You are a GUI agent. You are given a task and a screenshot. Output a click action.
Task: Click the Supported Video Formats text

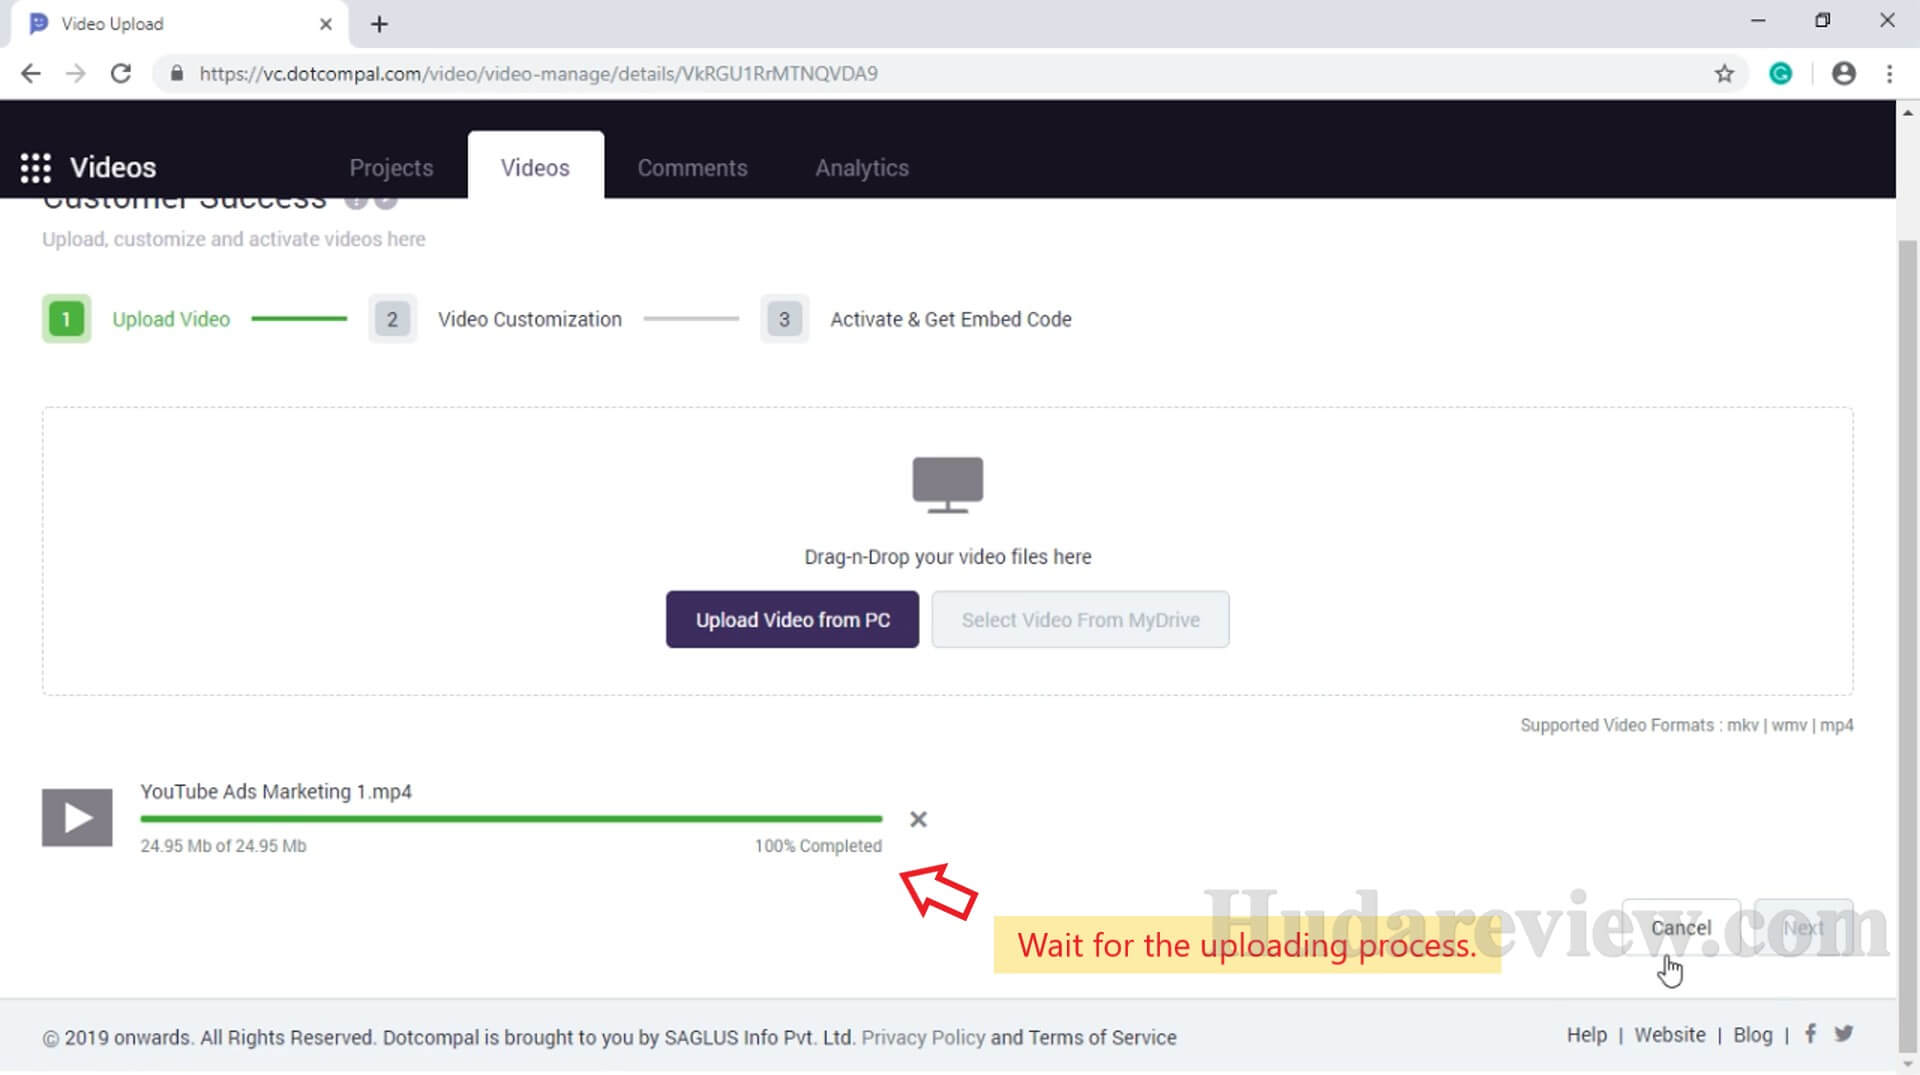click(1687, 725)
